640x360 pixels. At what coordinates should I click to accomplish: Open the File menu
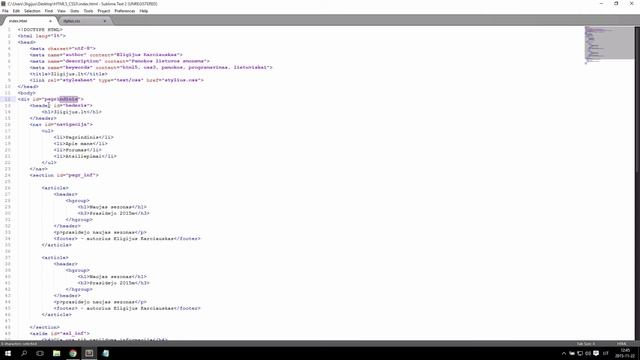pos(5,11)
